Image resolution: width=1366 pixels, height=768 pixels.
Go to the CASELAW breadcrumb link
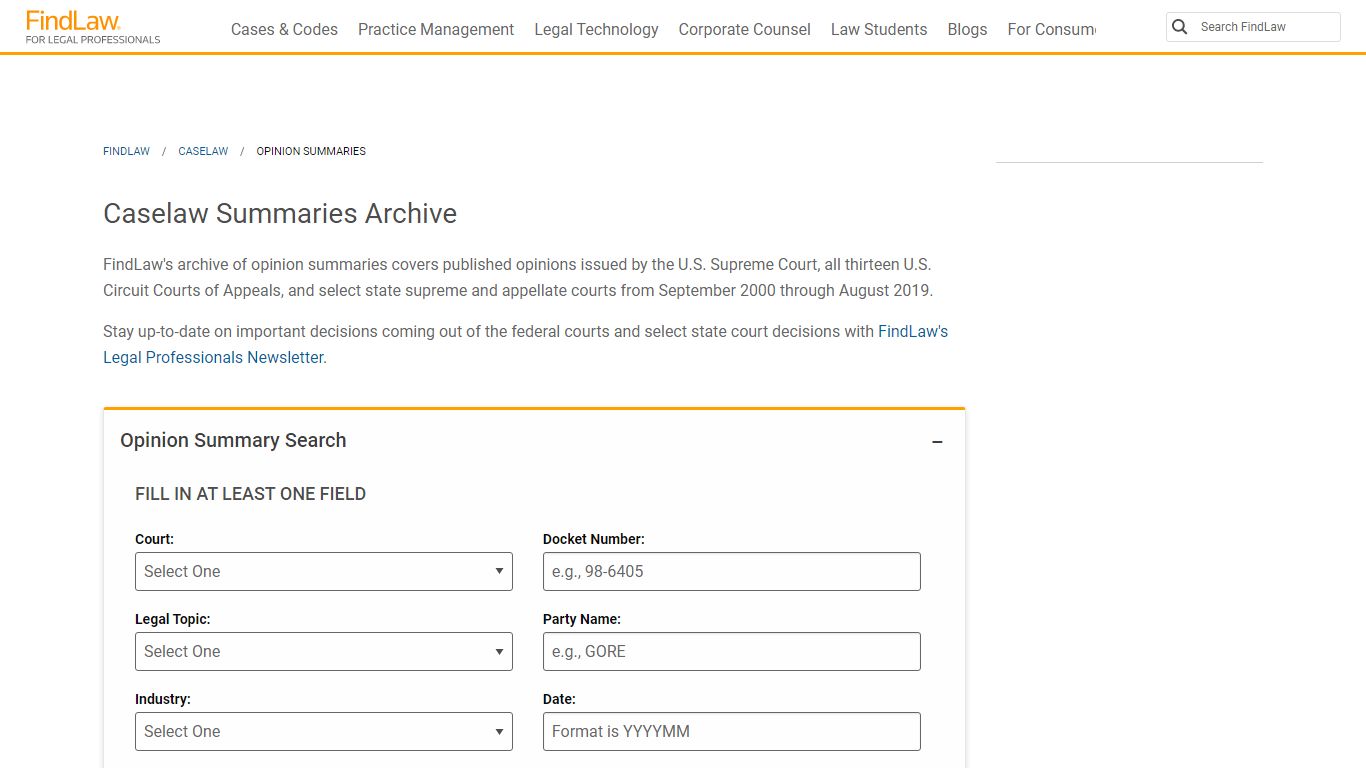click(203, 151)
